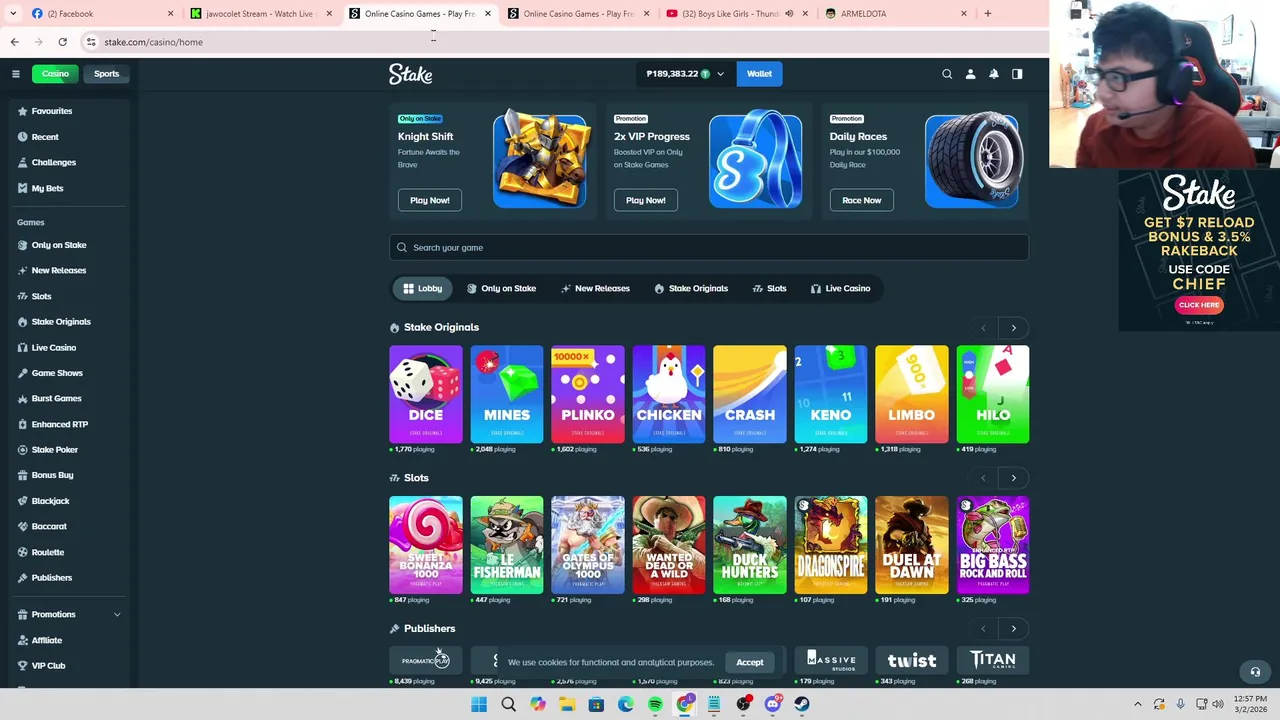Toggle the right sidebar panel icon
Viewport: 1280px width, 720px height.
(1017, 74)
